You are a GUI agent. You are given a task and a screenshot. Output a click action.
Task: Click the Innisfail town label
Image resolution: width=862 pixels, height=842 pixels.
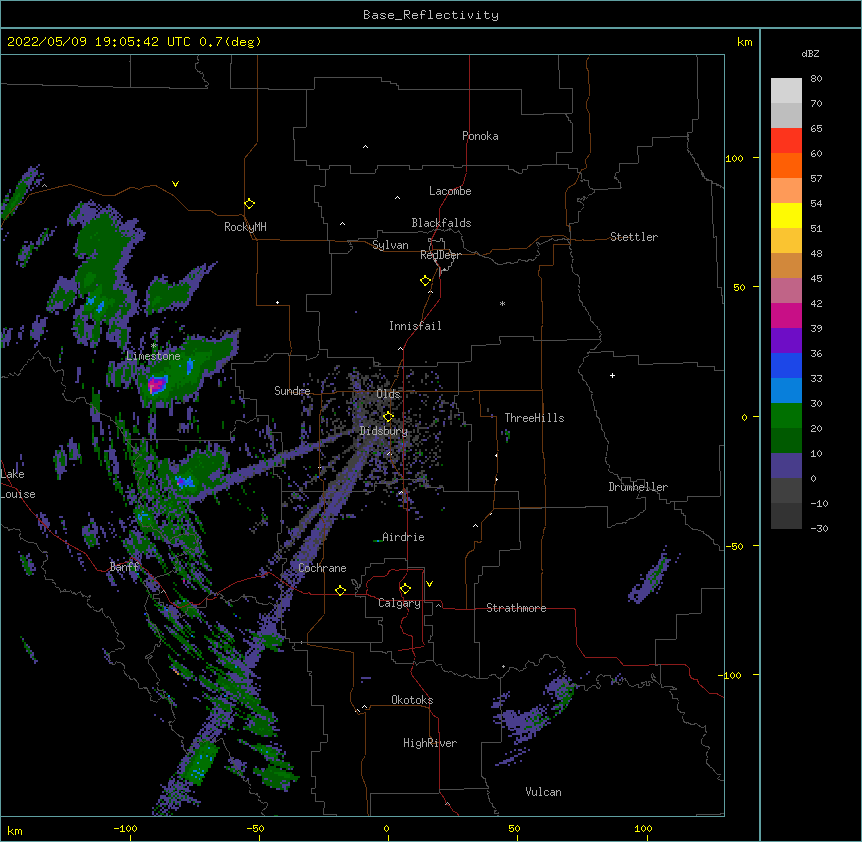click(415, 326)
